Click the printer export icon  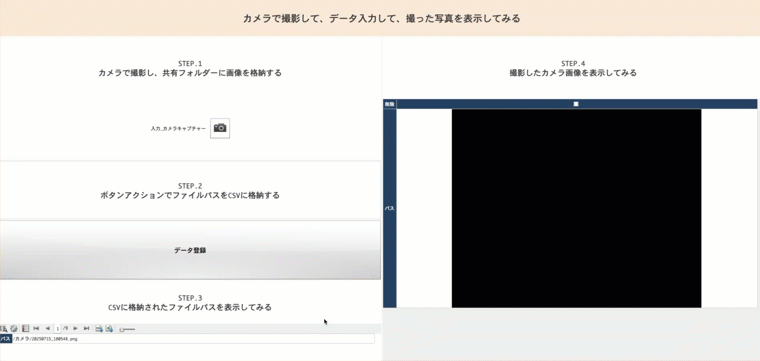tap(99, 329)
